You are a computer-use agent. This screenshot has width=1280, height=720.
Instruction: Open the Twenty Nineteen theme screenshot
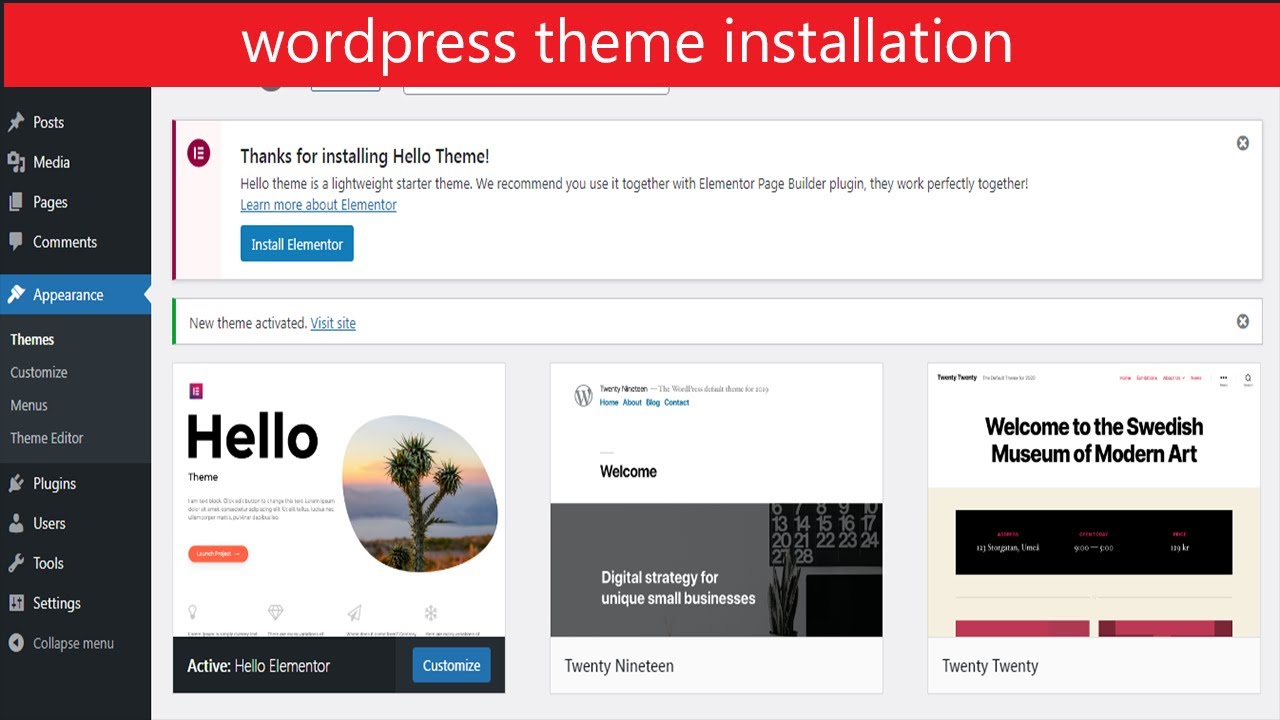716,500
